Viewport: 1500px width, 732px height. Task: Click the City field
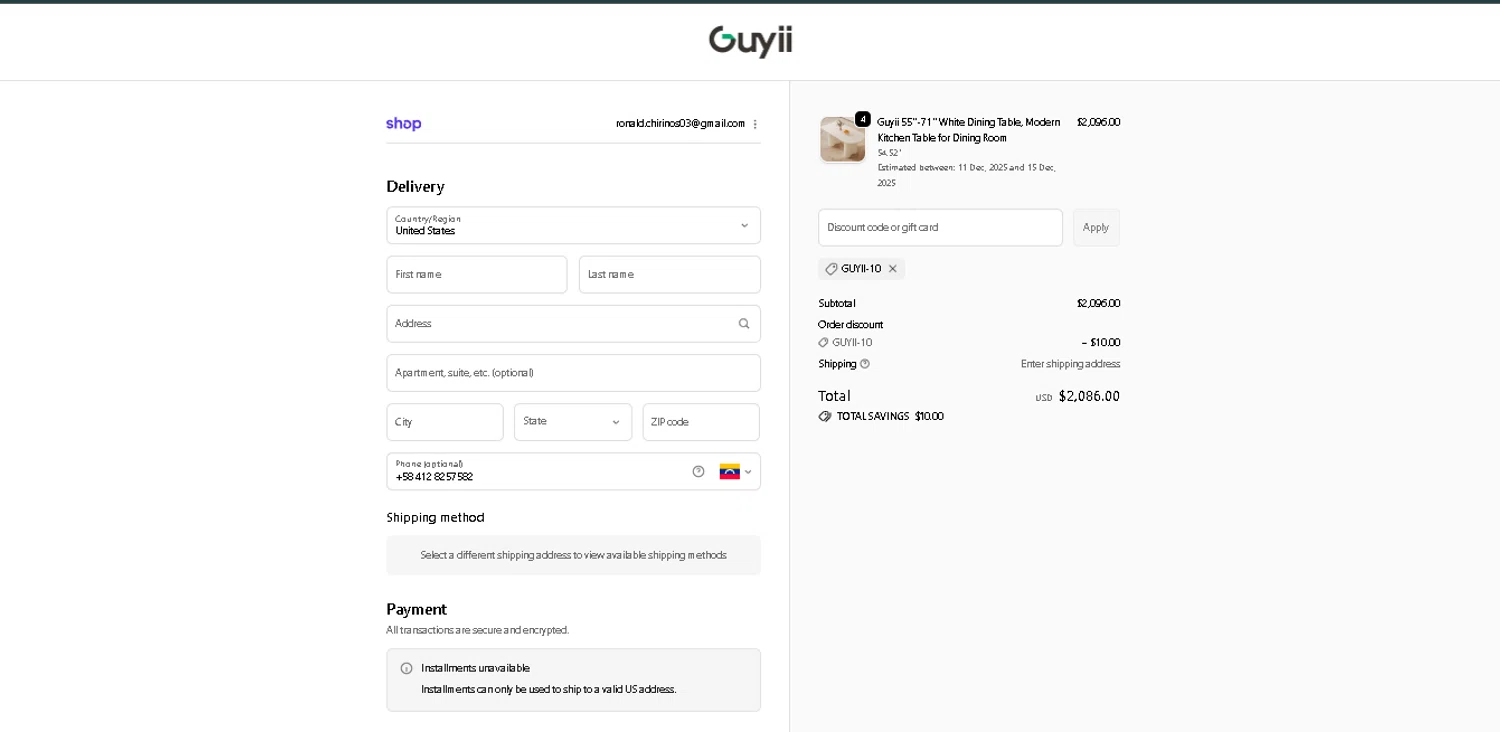point(445,422)
